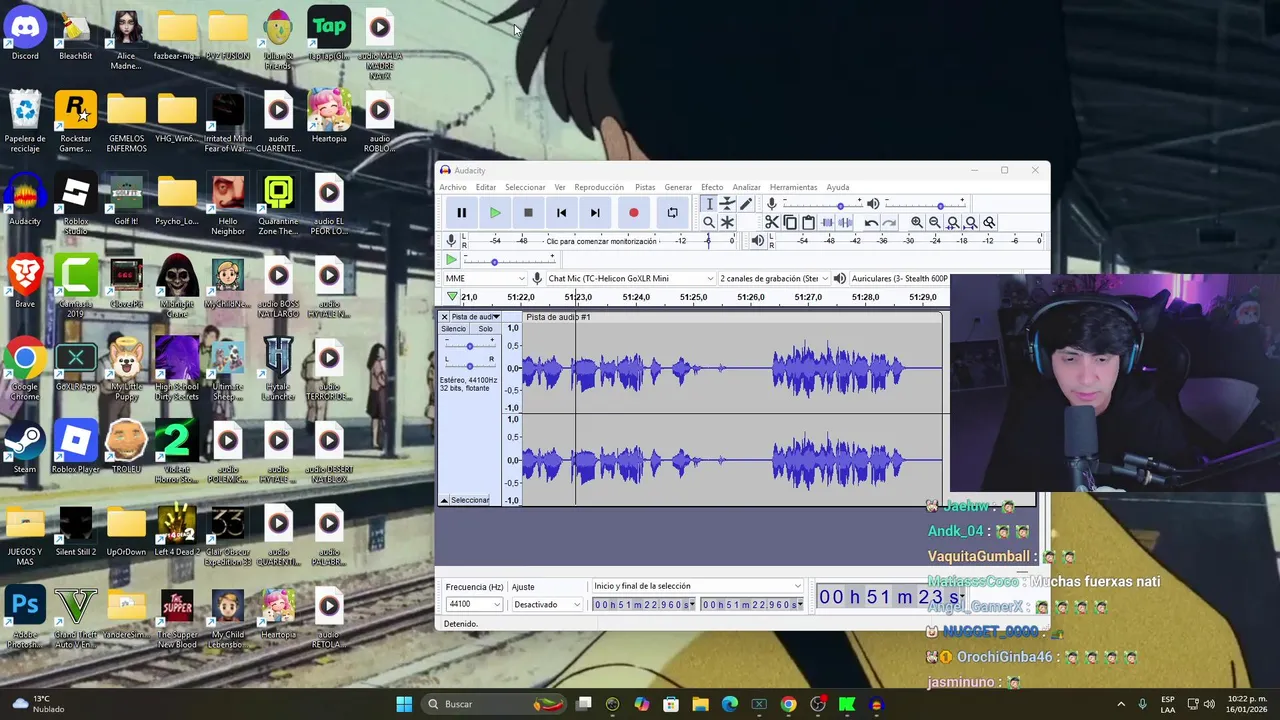
Task: Open the Seleccionar menu
Action: click(525, 187)
